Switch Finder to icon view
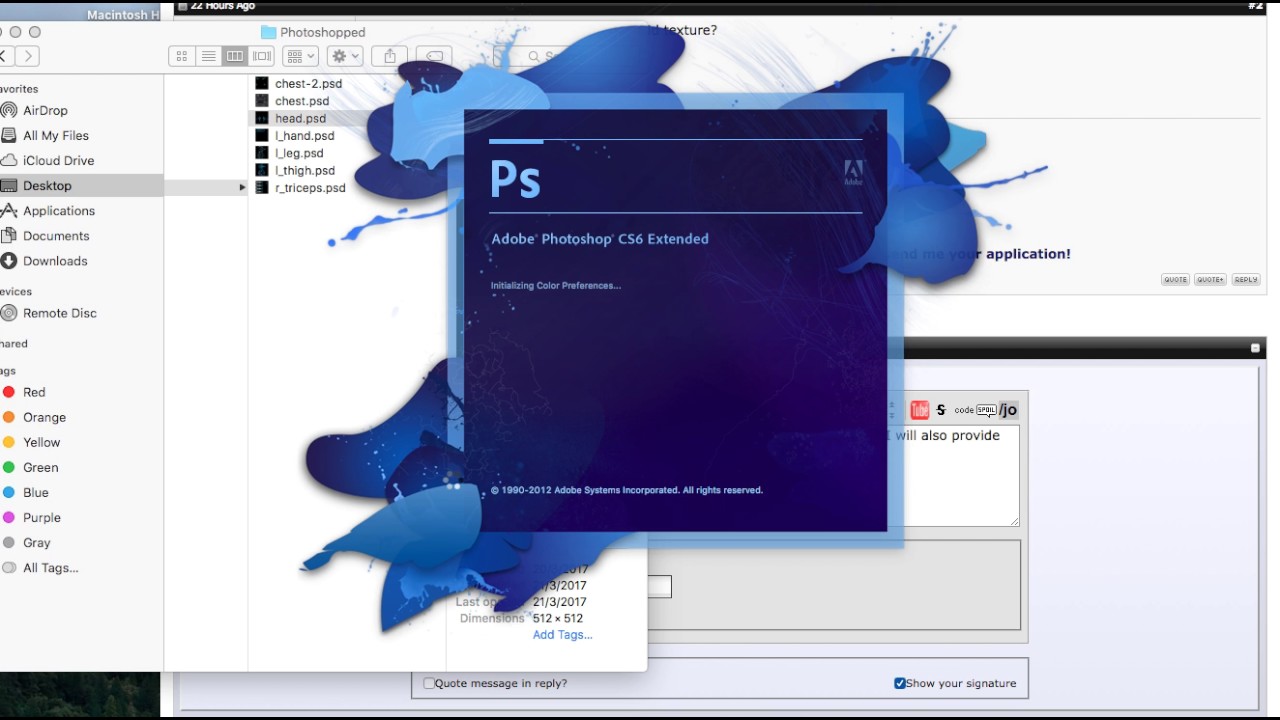1280x720 pixels. [x=182, y=57]
